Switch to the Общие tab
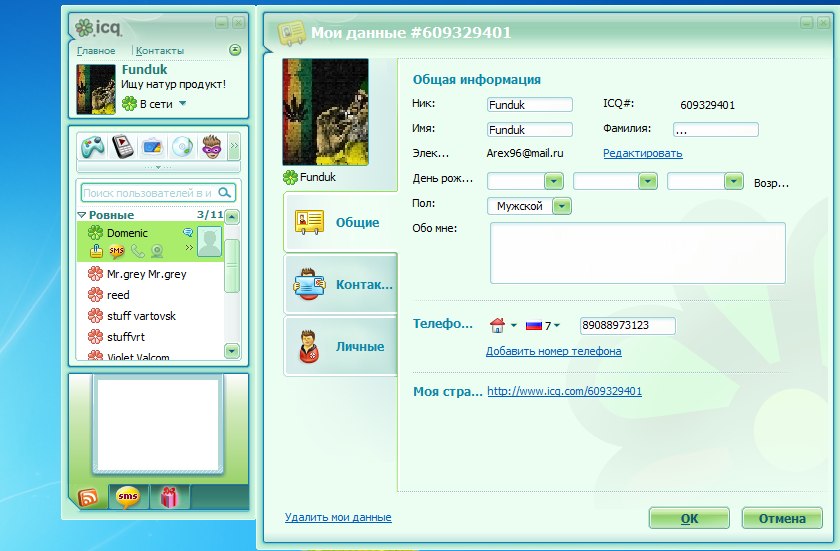This screenshot has height=551, width=840. pyautogui.click(x=341, y=222)
